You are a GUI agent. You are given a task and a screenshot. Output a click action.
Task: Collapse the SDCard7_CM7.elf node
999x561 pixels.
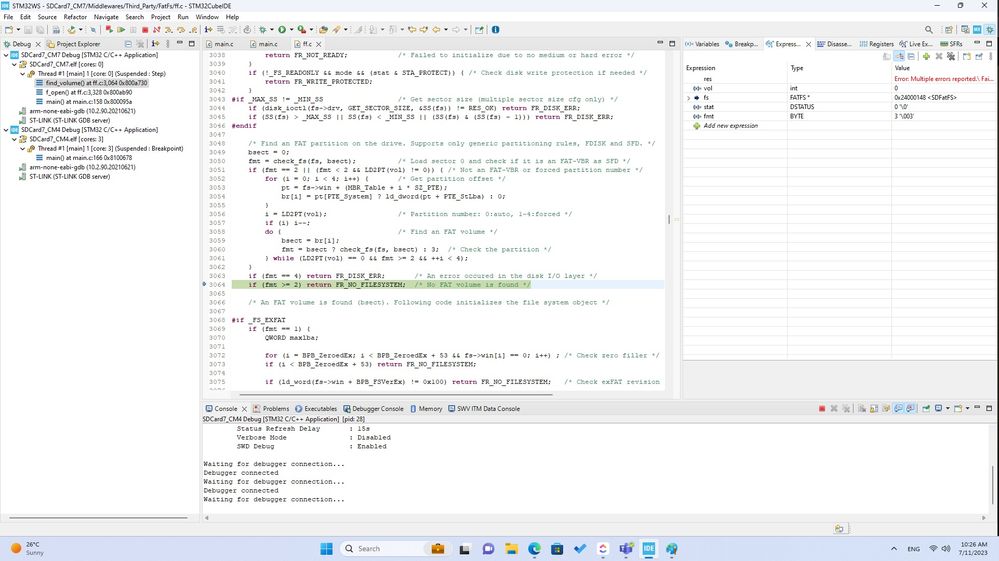click(x=14, y=64)
